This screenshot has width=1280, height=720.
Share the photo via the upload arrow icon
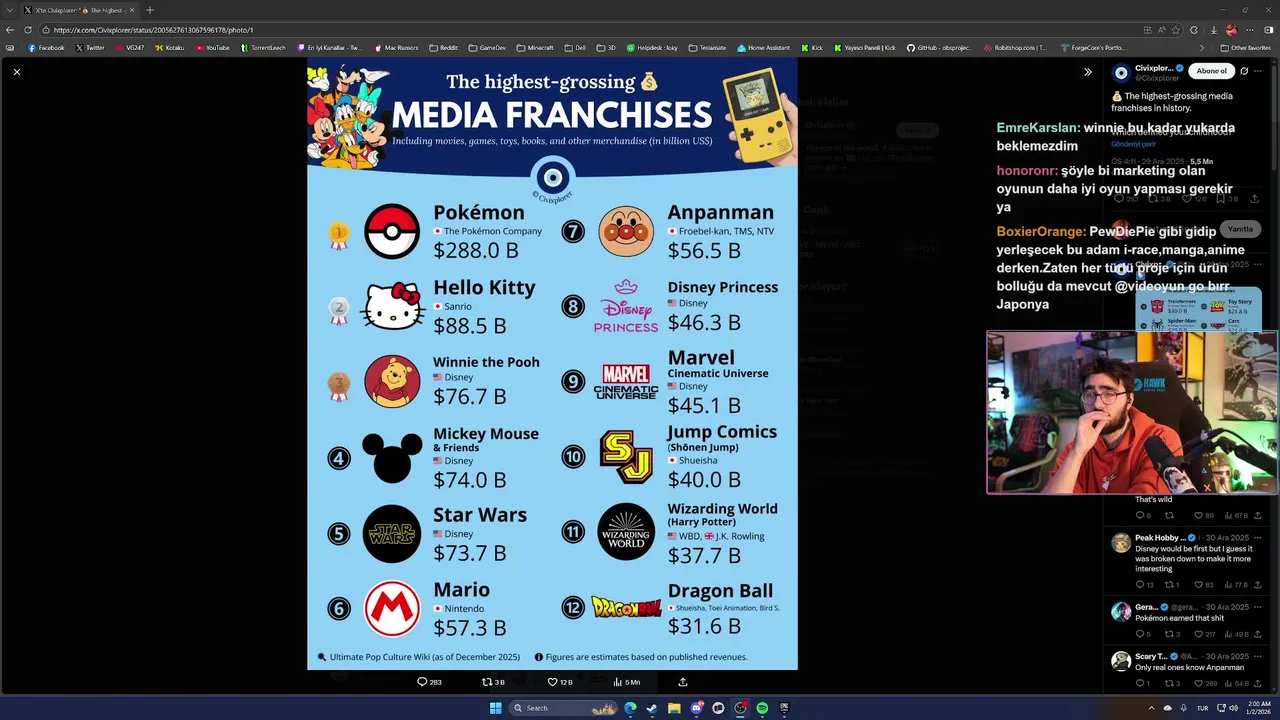pos(683,682)
